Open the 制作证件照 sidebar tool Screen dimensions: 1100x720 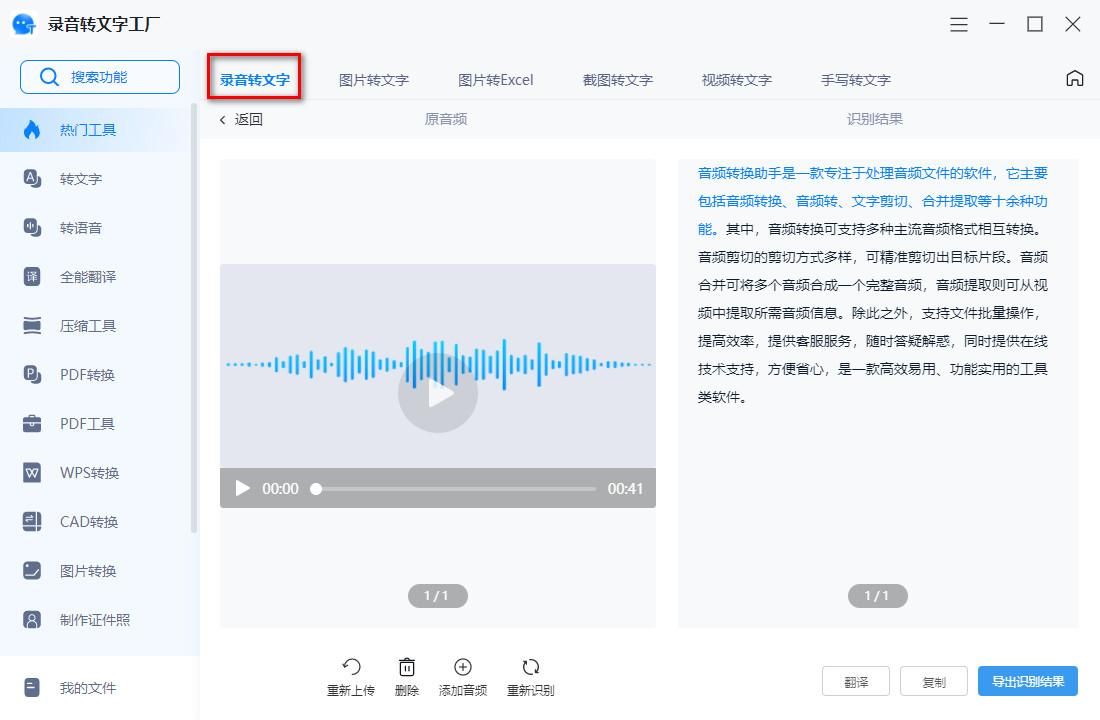click(95, 620)
